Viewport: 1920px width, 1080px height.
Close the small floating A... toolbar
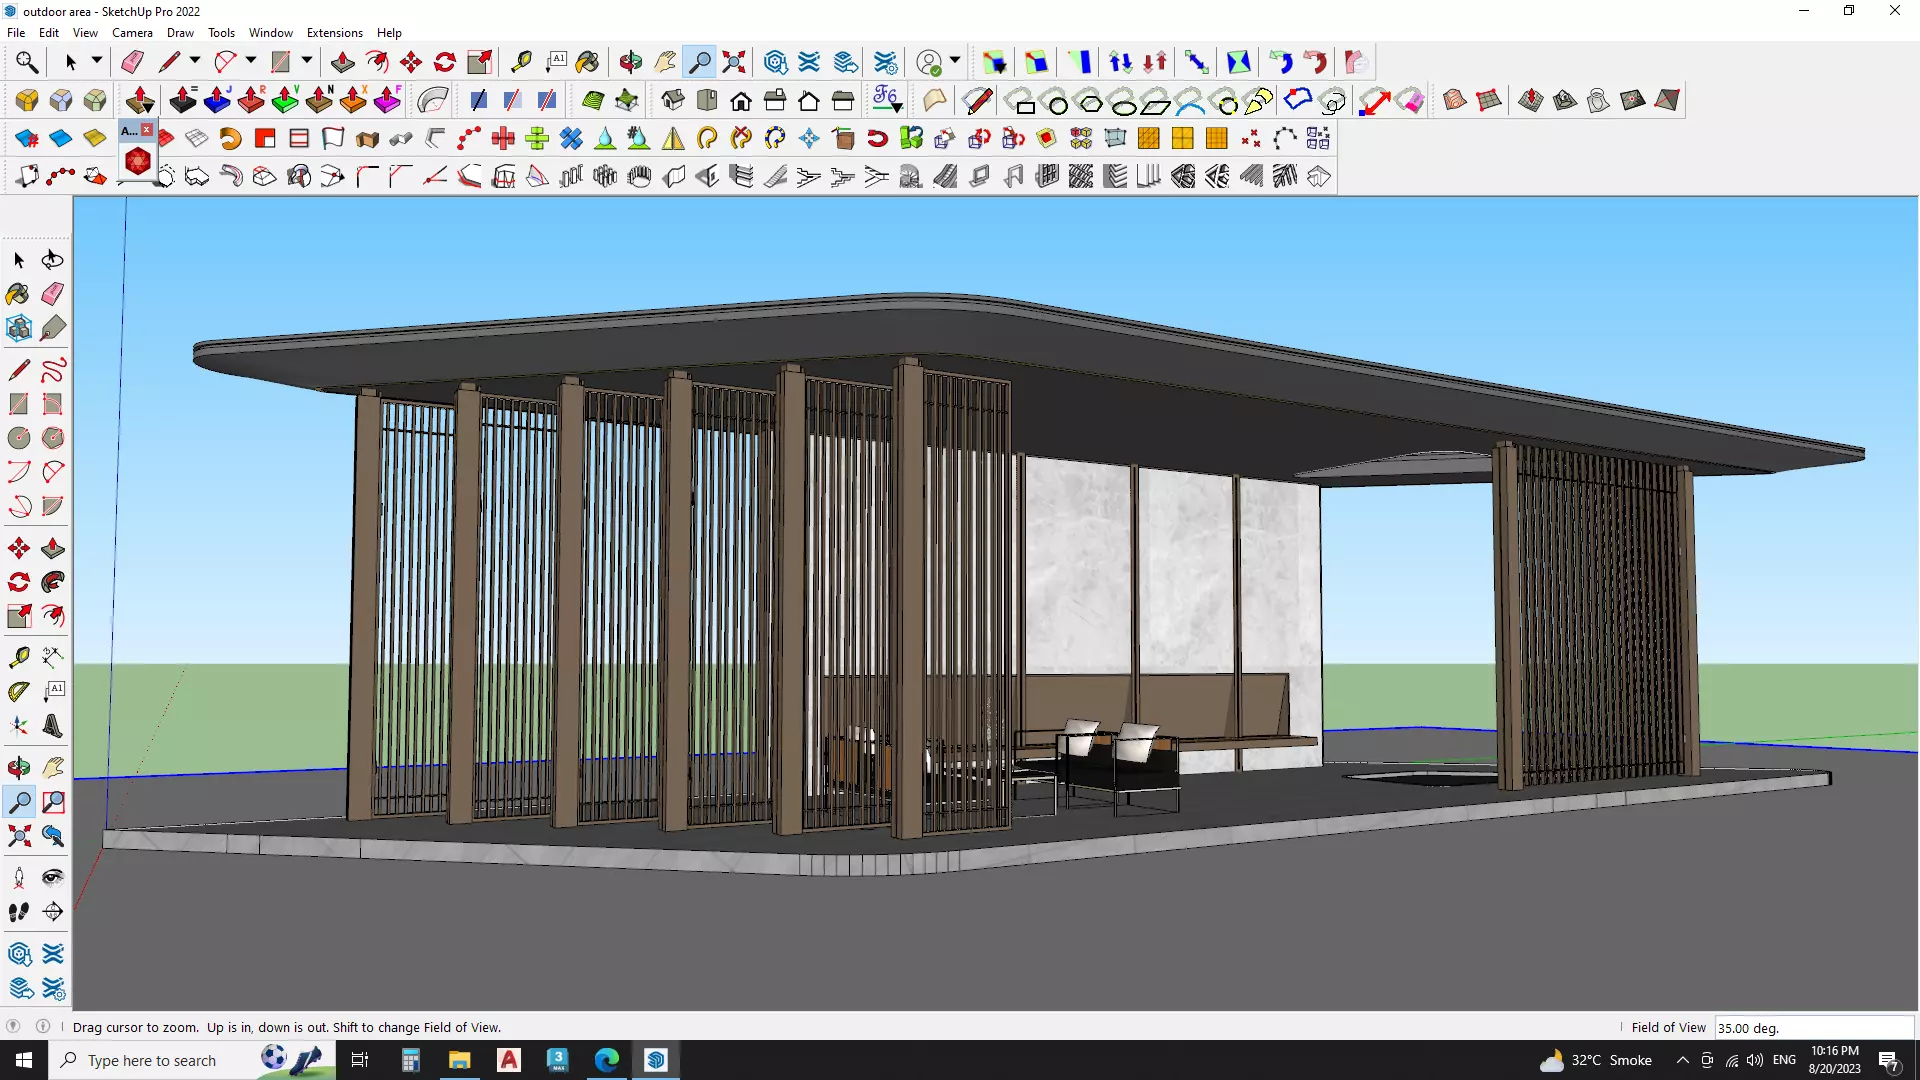(147, 130)
